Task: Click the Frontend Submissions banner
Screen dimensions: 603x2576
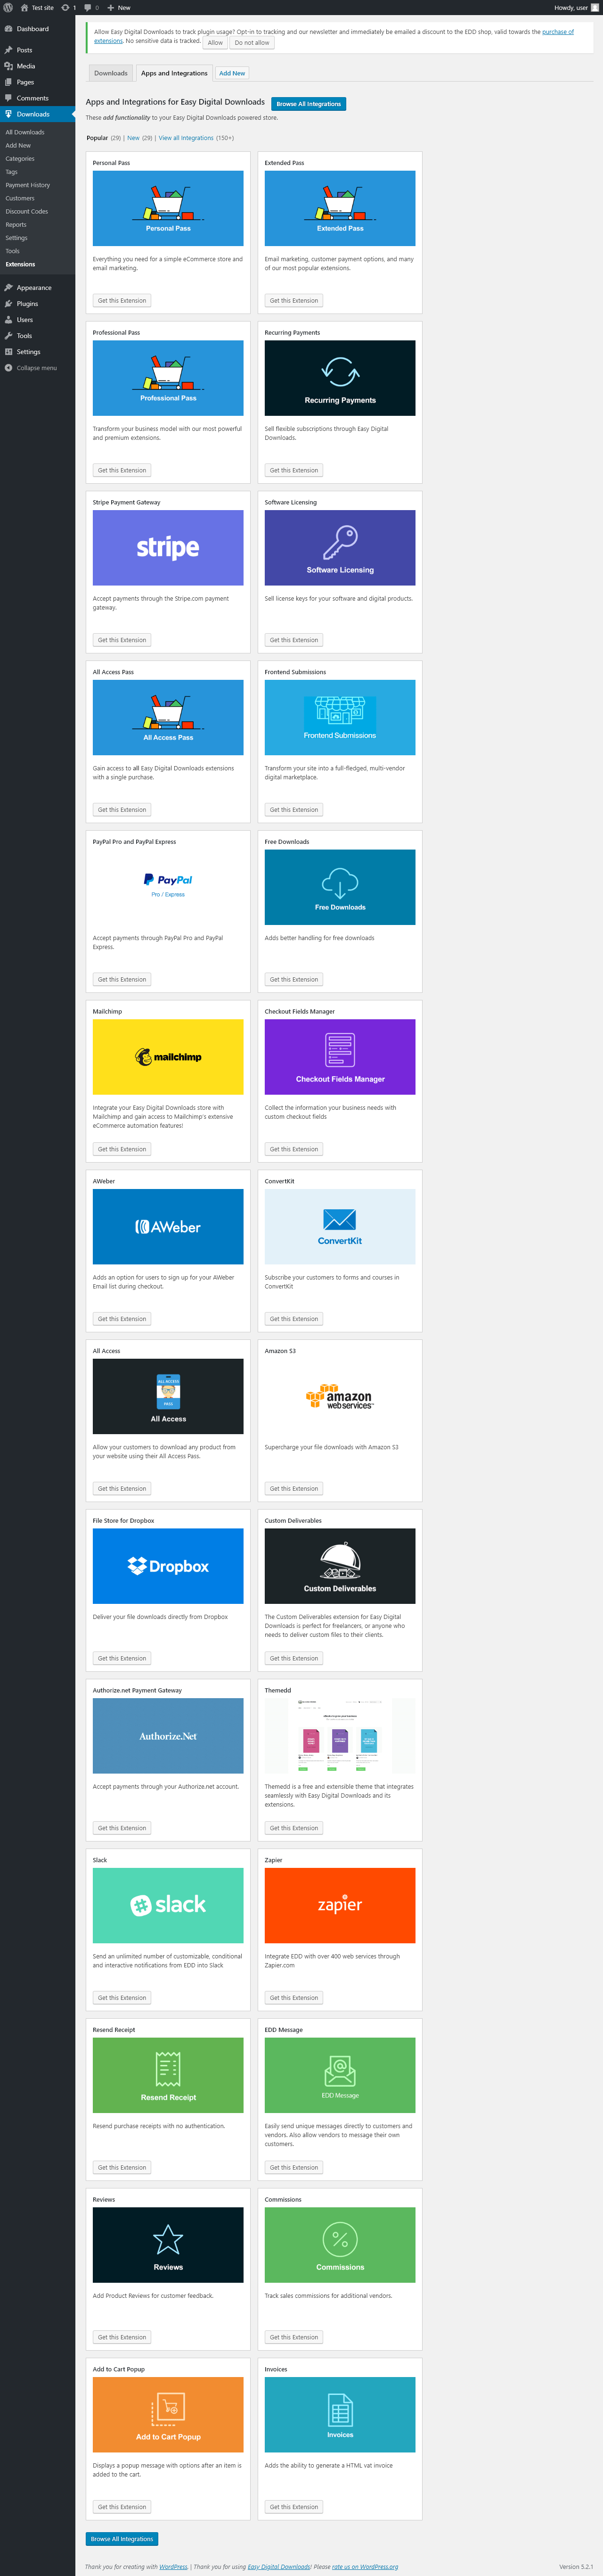Action: point(340,717)
